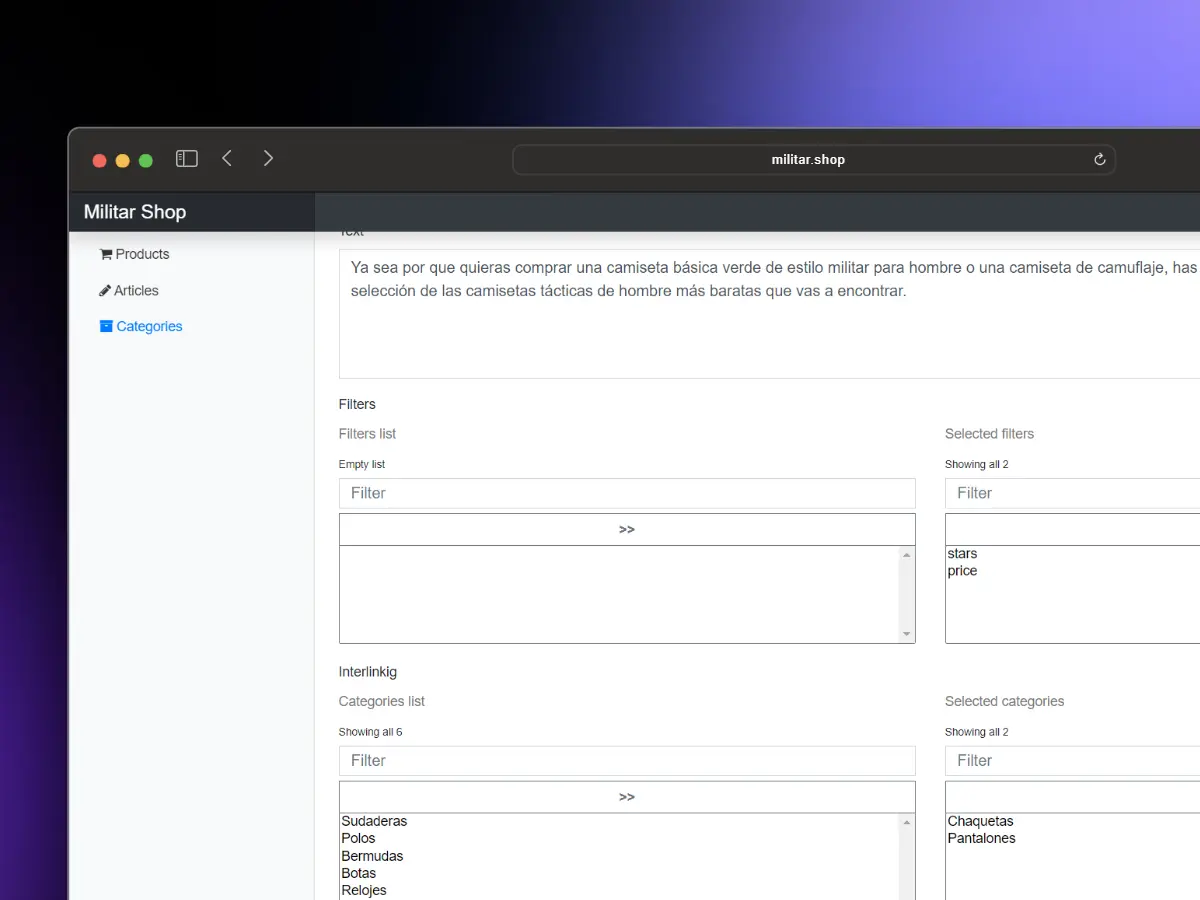Focus the Filters list filter input

coord(627,493)
